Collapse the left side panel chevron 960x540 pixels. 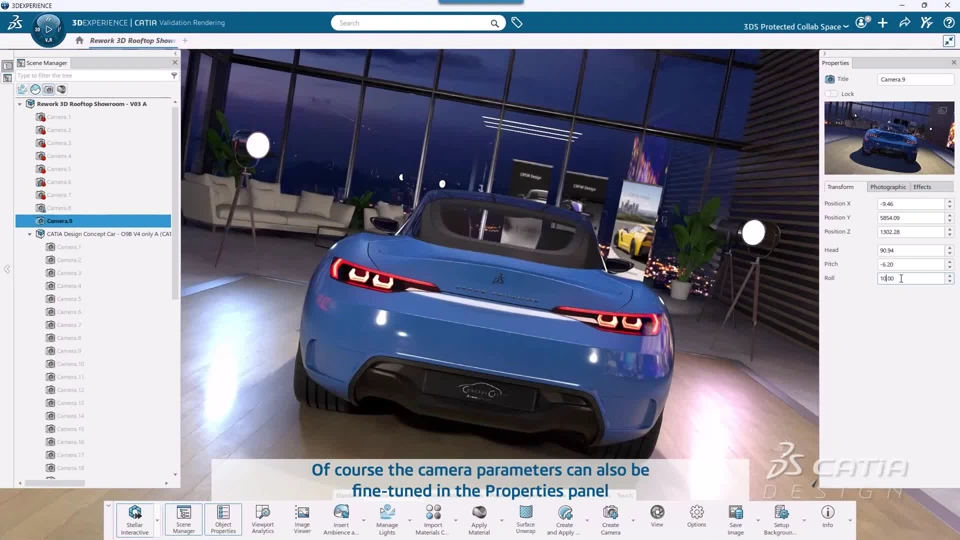coord(7,269)
